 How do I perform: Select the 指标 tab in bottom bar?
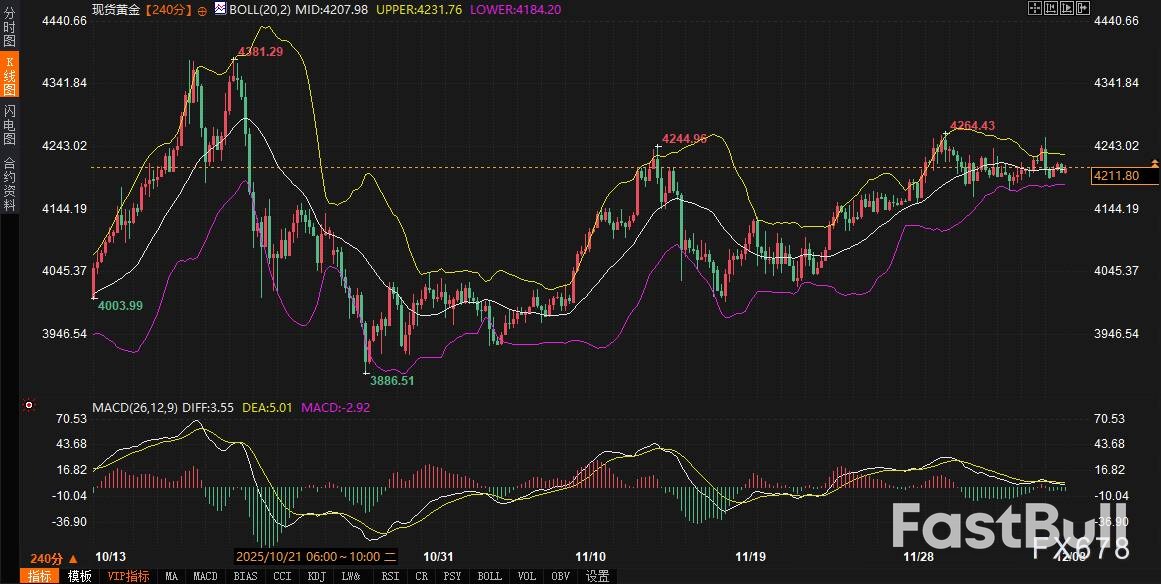pos(40,576)
